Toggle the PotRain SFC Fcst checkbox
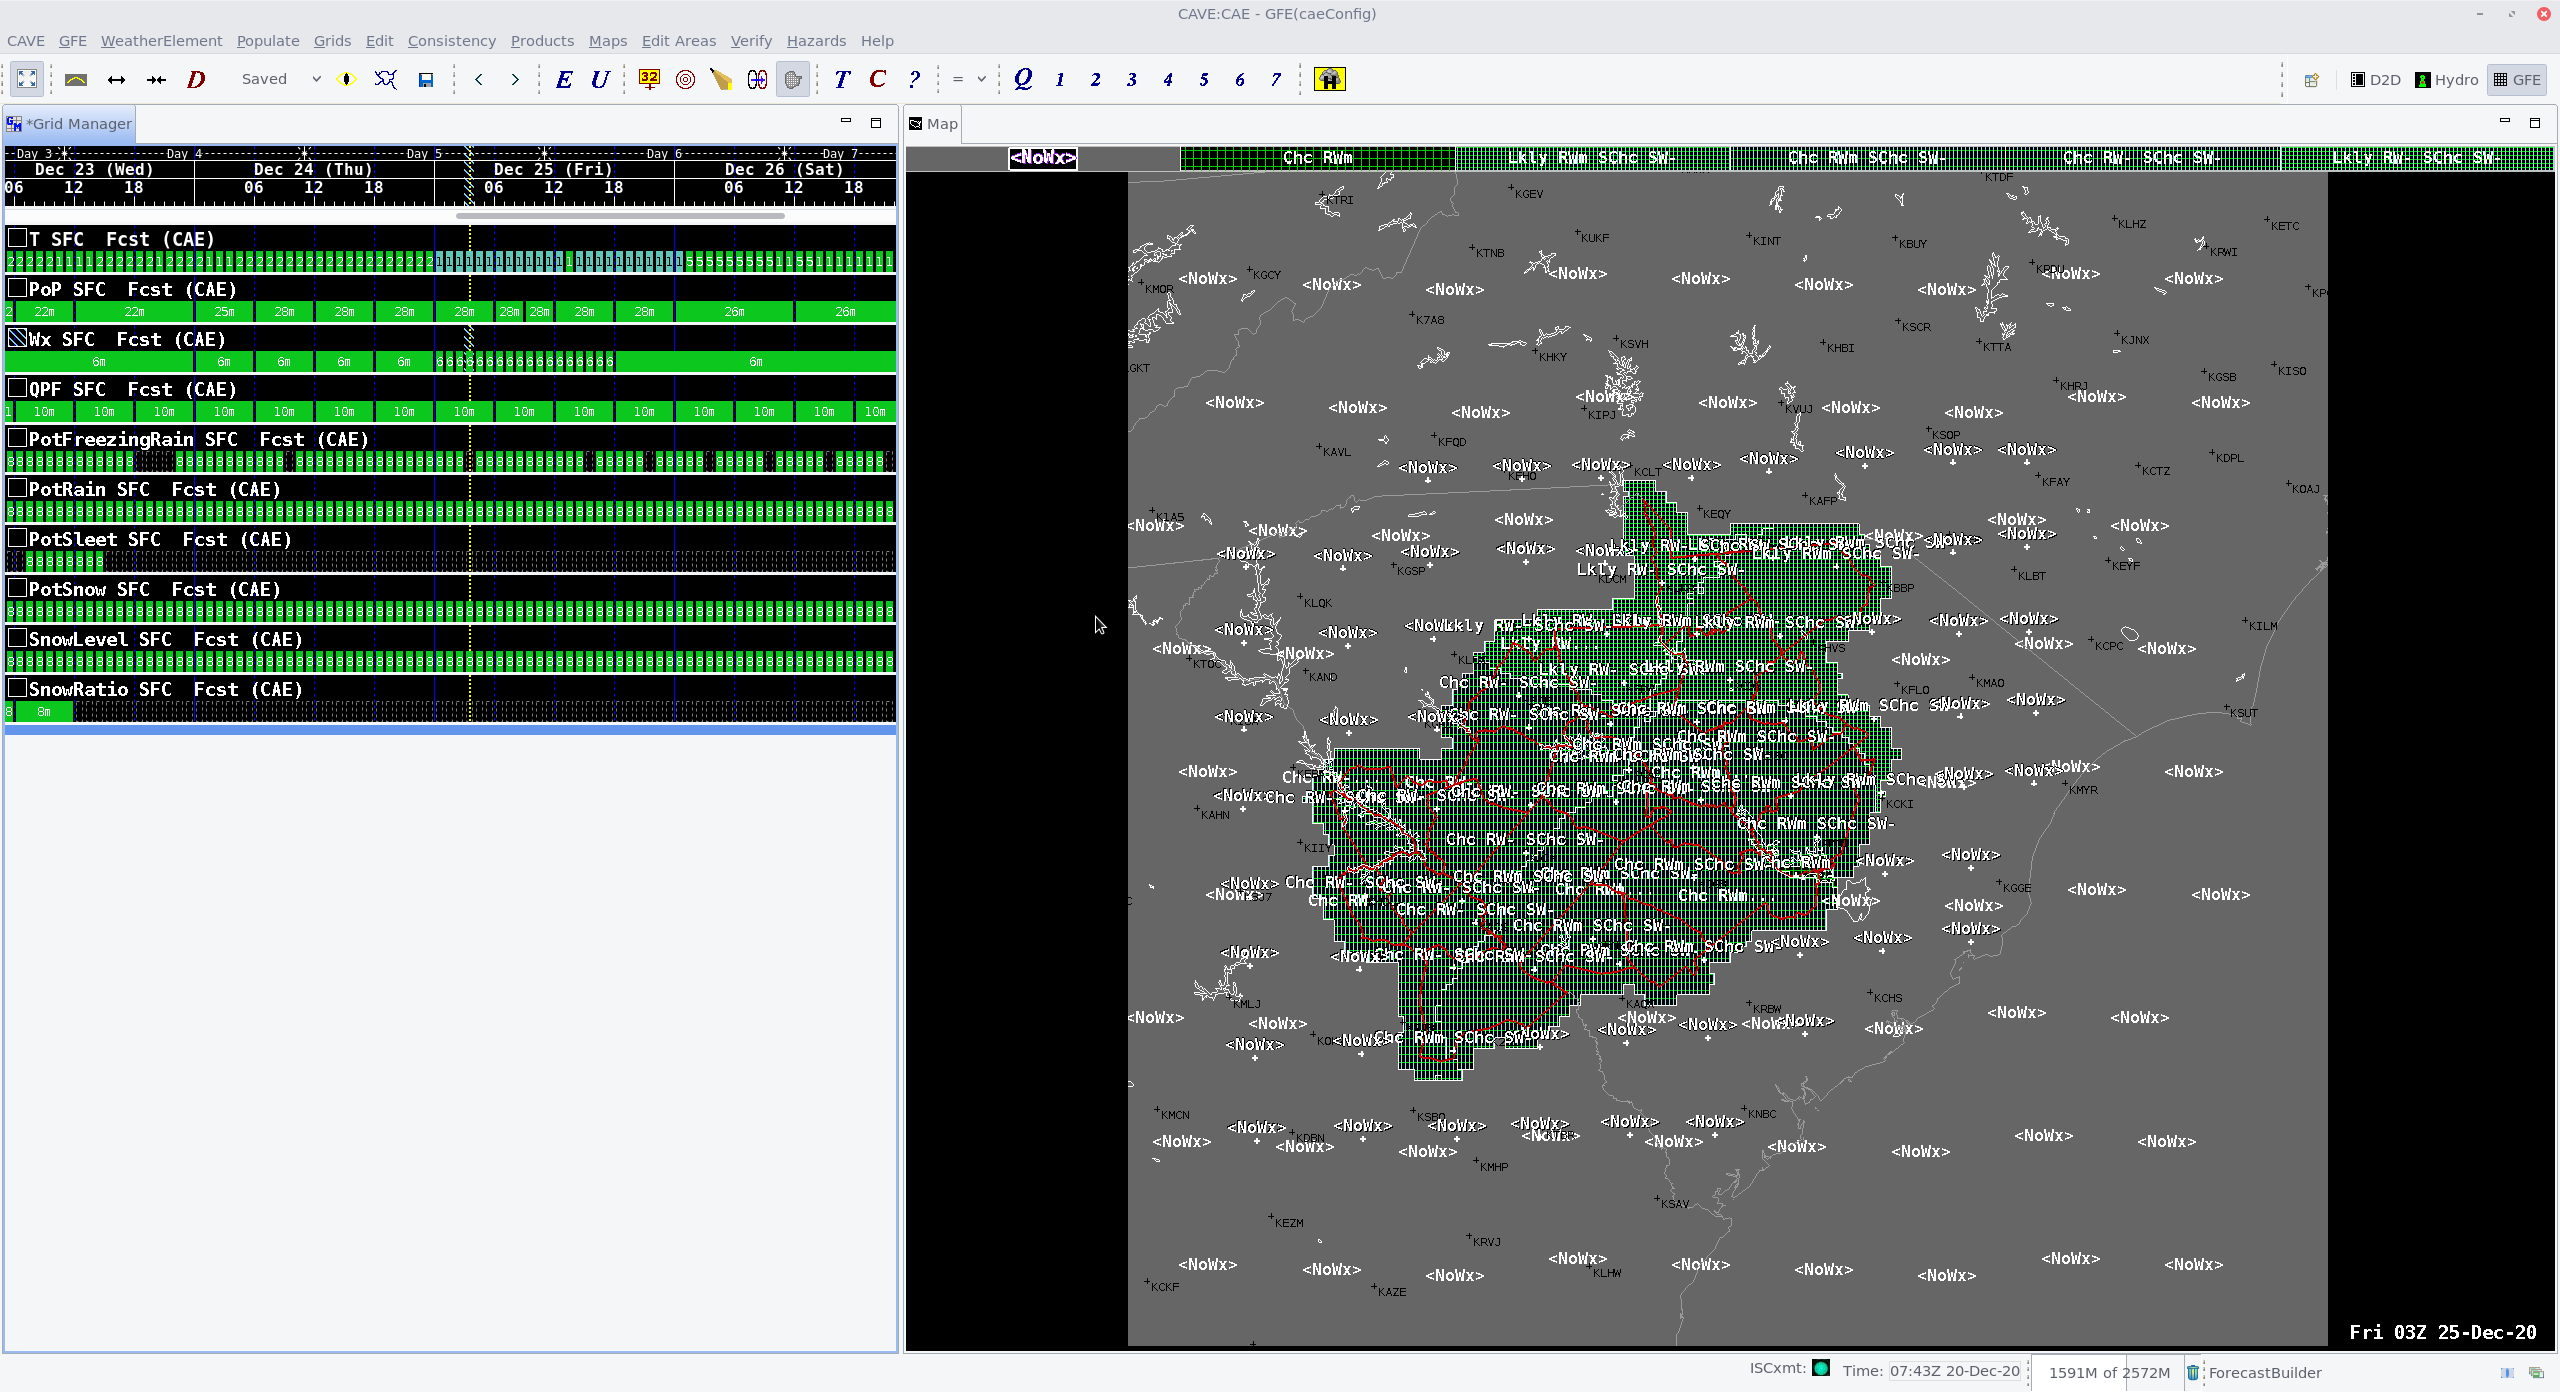2560x1392 pixels. (x=17, y=488)
